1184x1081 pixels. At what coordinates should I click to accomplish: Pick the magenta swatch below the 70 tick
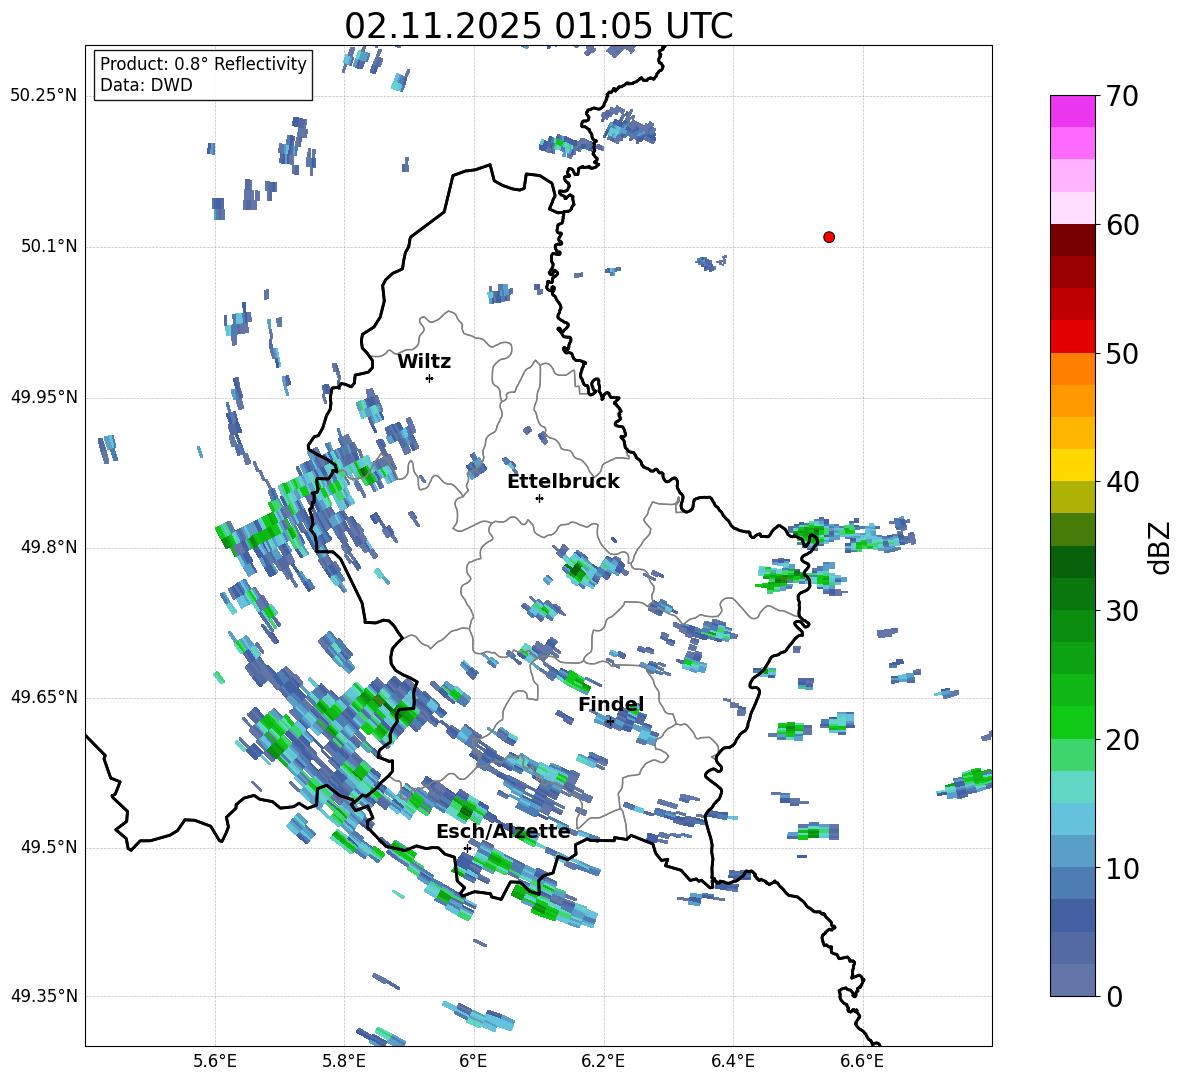[x=1072, y=111]
